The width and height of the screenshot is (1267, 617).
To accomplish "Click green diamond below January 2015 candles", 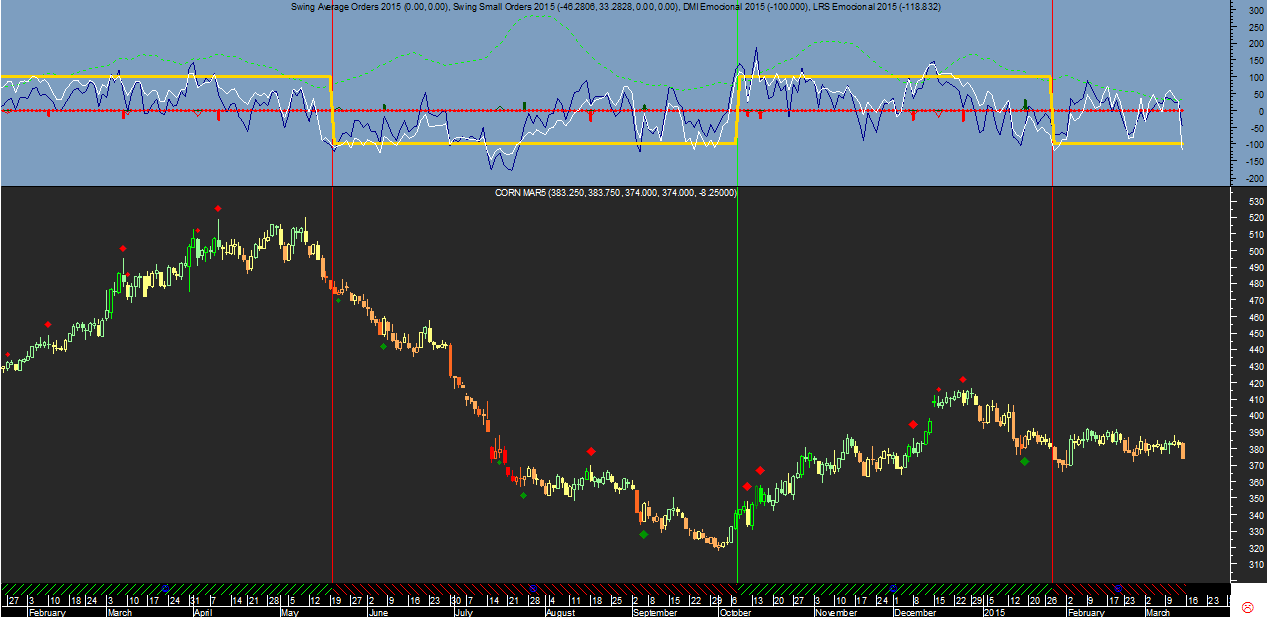I will click(1024, 461).
